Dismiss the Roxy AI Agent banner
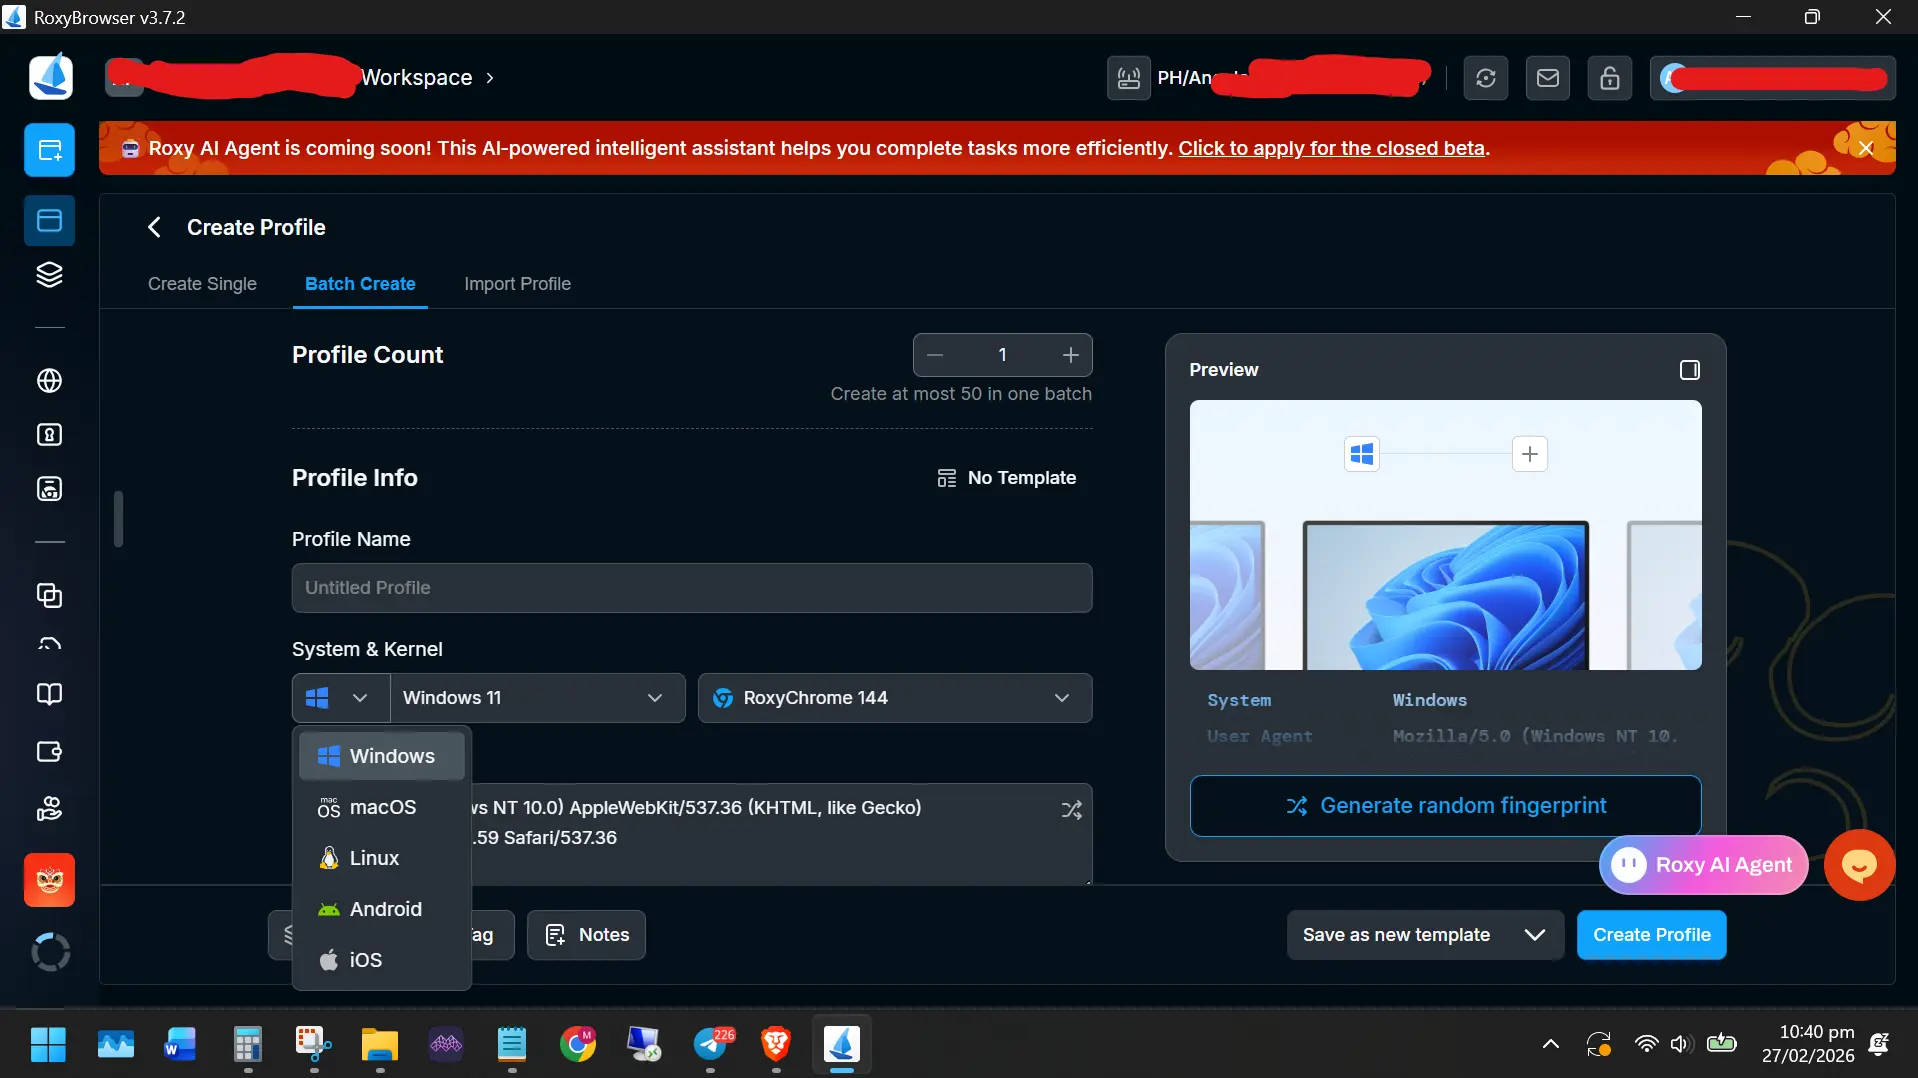This screenshot has height=1078, width=1918. pos(1866,148)
